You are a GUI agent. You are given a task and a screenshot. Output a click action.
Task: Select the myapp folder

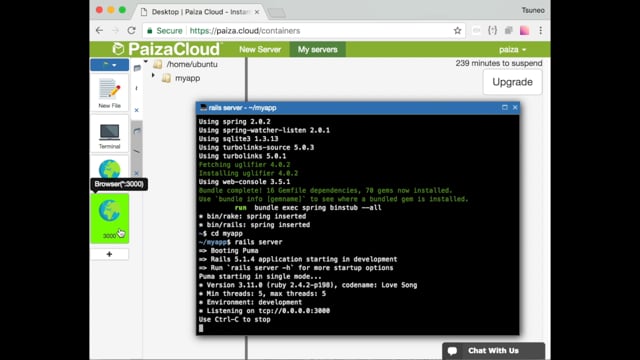pyautogui.click(x=187, y=78)
